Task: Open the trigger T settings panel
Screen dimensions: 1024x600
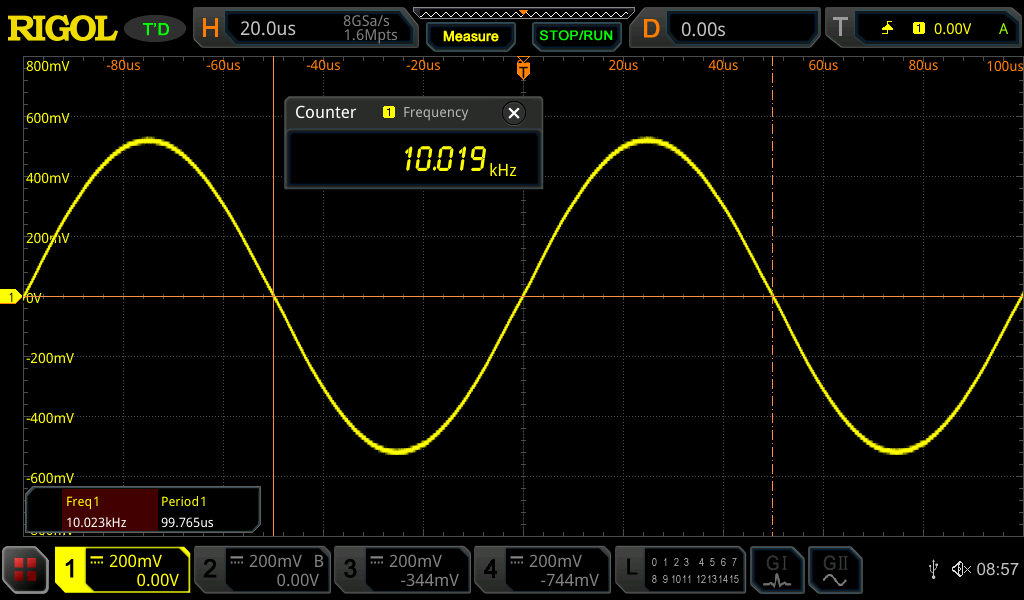Action: (x=922, y=29)
